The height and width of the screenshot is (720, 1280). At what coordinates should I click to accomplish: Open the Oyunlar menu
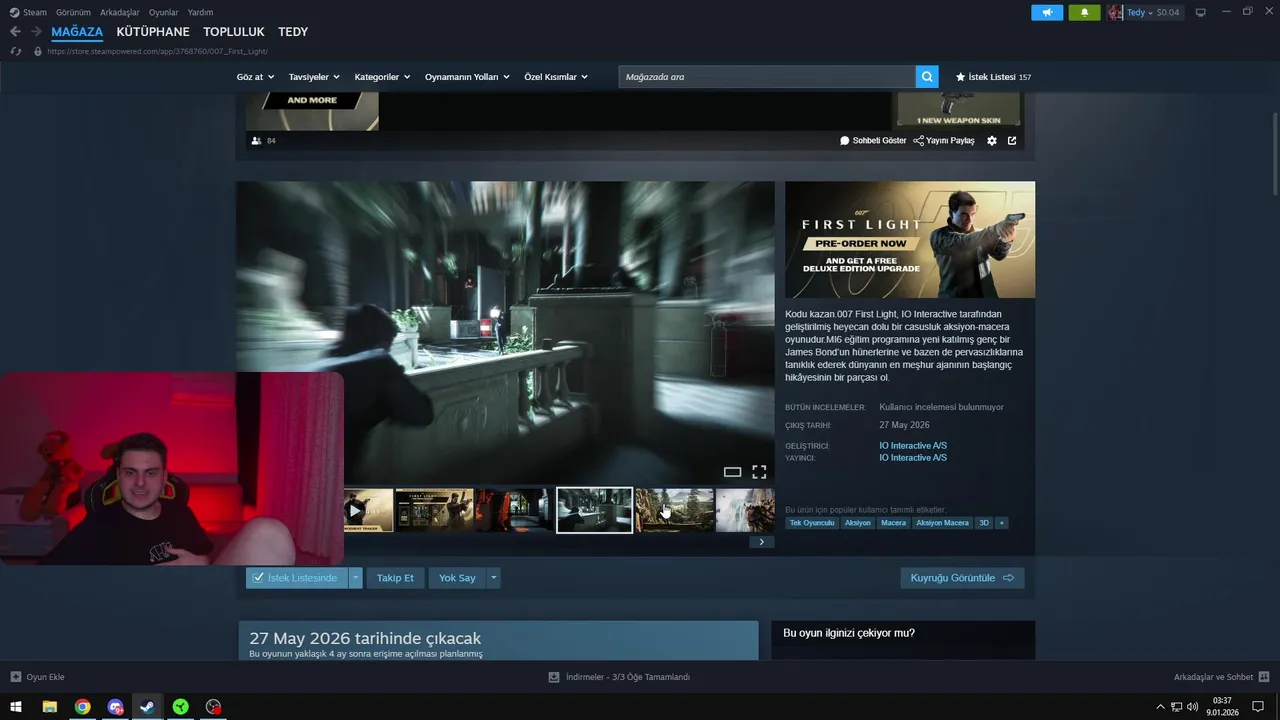(164, 13)
